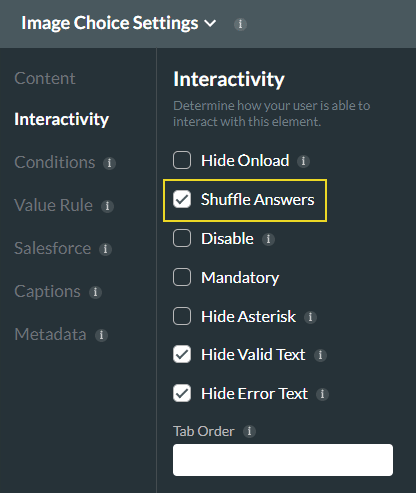
Task: Click the Hide Onload info icon
Action: point(303,161)
